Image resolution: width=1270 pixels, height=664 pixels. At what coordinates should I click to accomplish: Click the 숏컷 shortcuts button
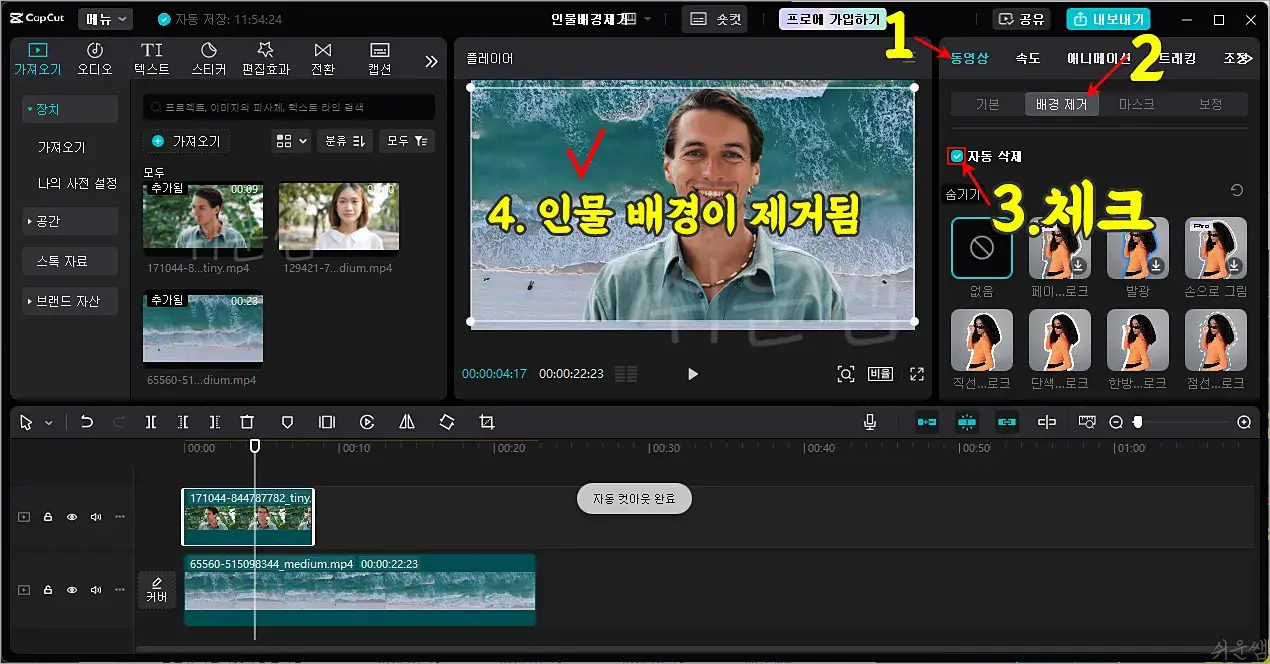point(714,19)
